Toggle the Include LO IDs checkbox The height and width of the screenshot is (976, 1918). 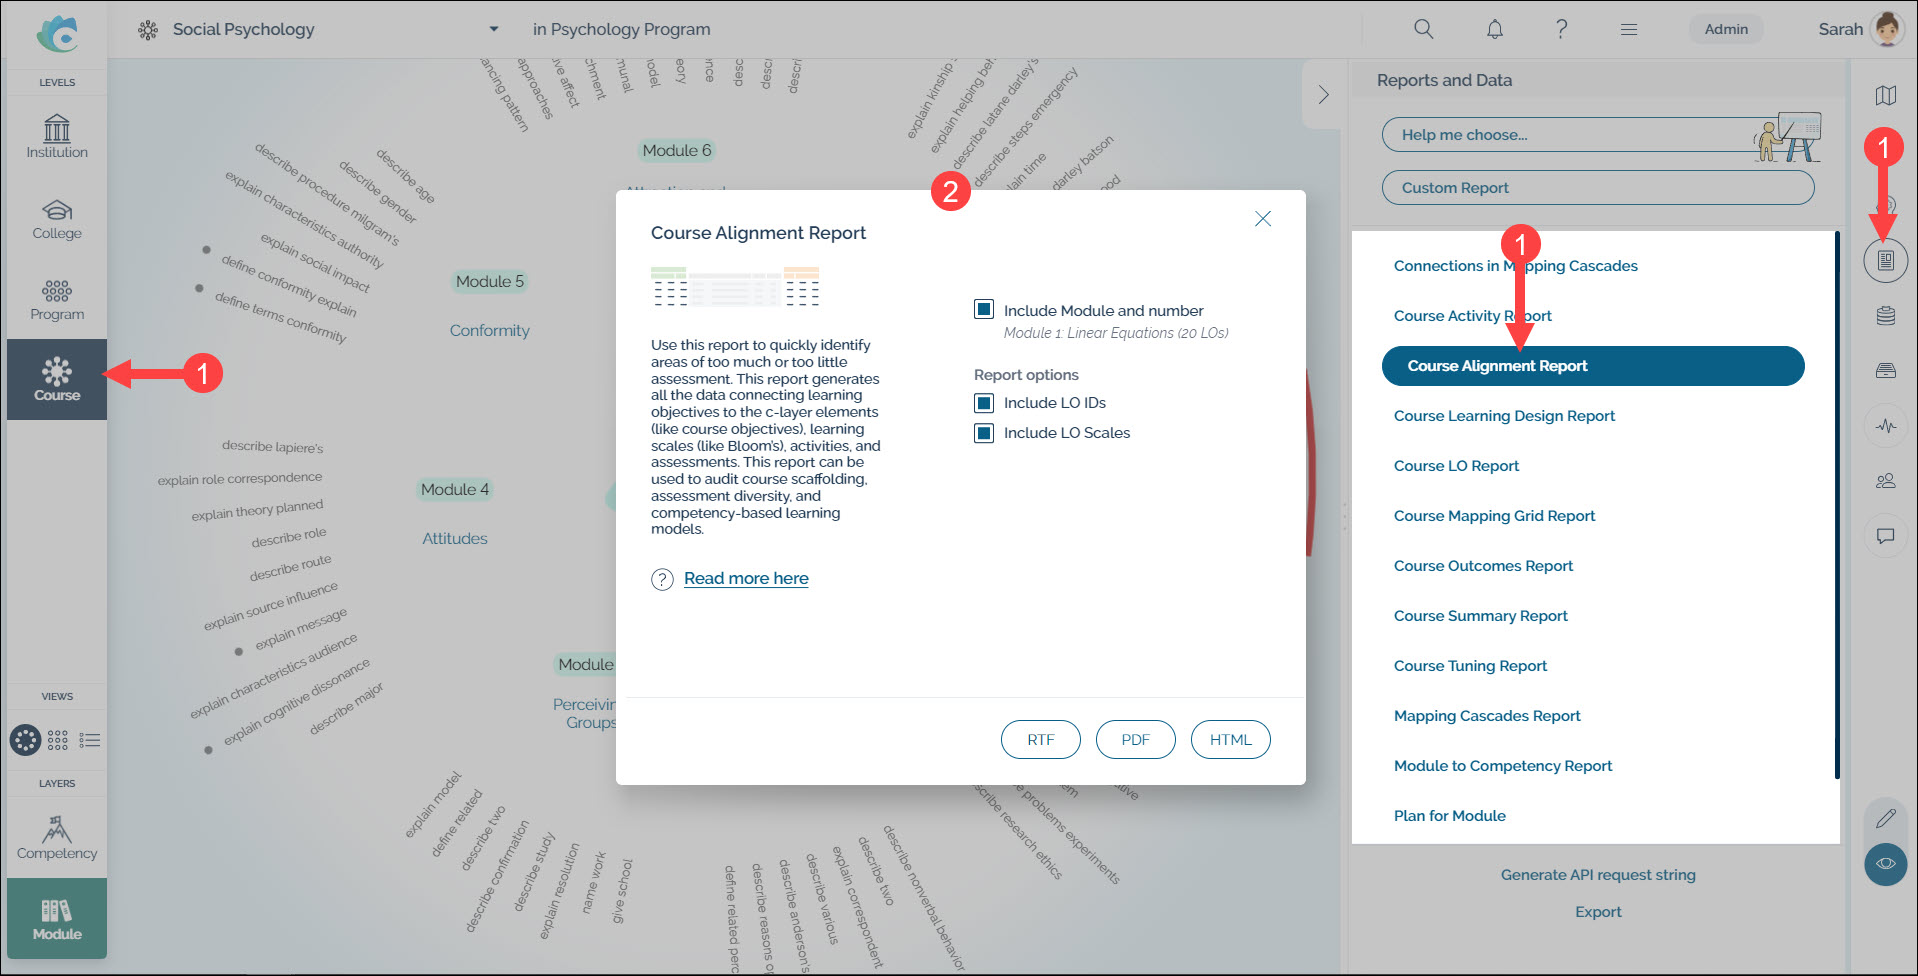[x=984, y=403]
